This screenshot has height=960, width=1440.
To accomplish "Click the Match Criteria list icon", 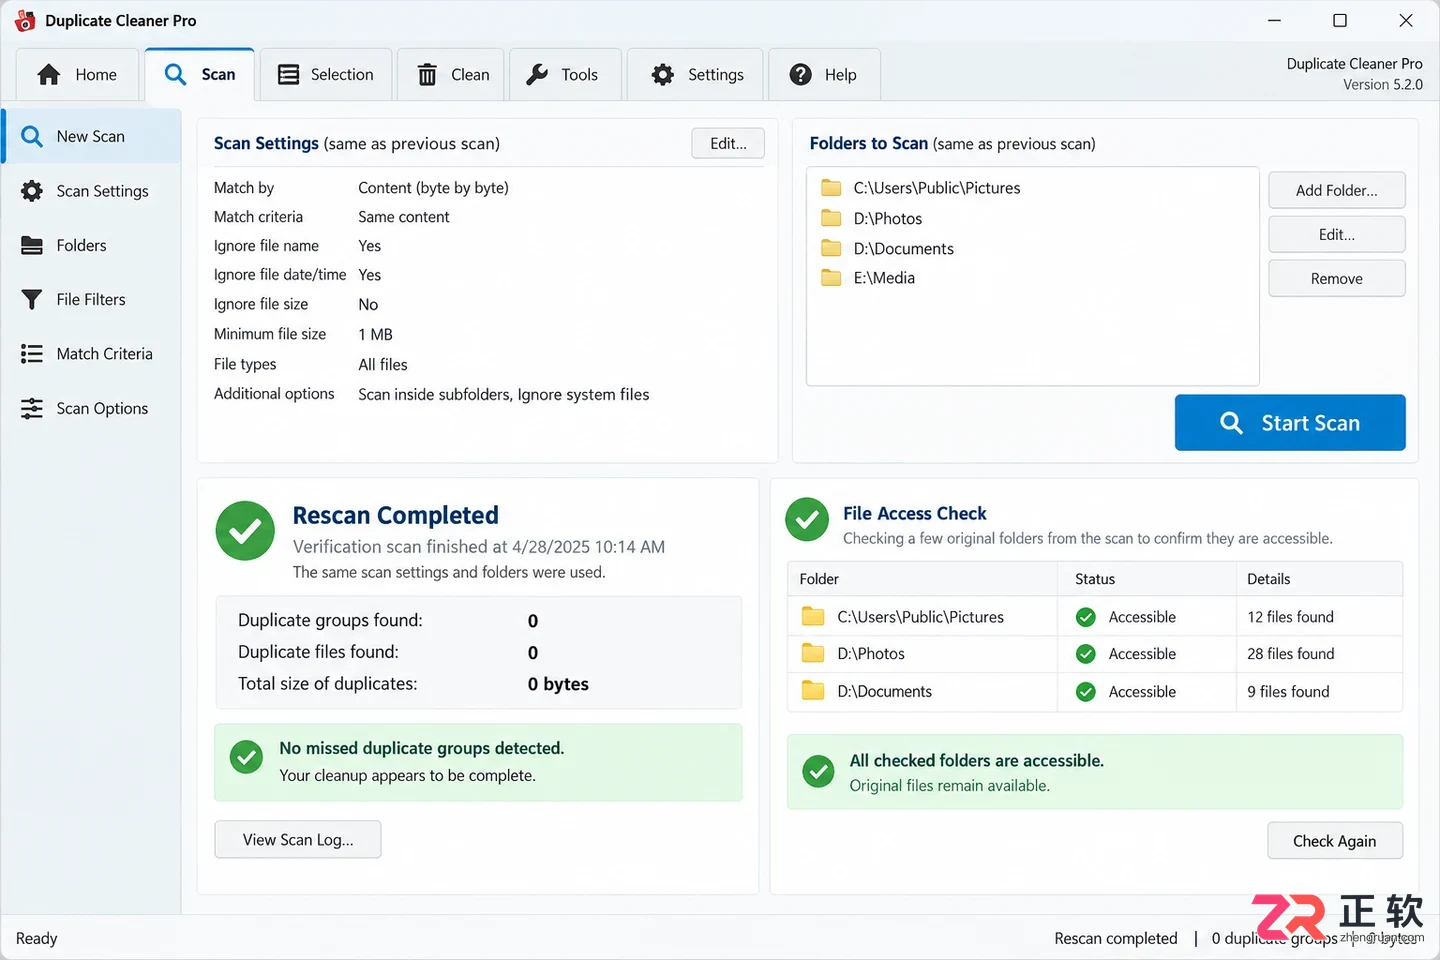I will click(x=32, y=354).
